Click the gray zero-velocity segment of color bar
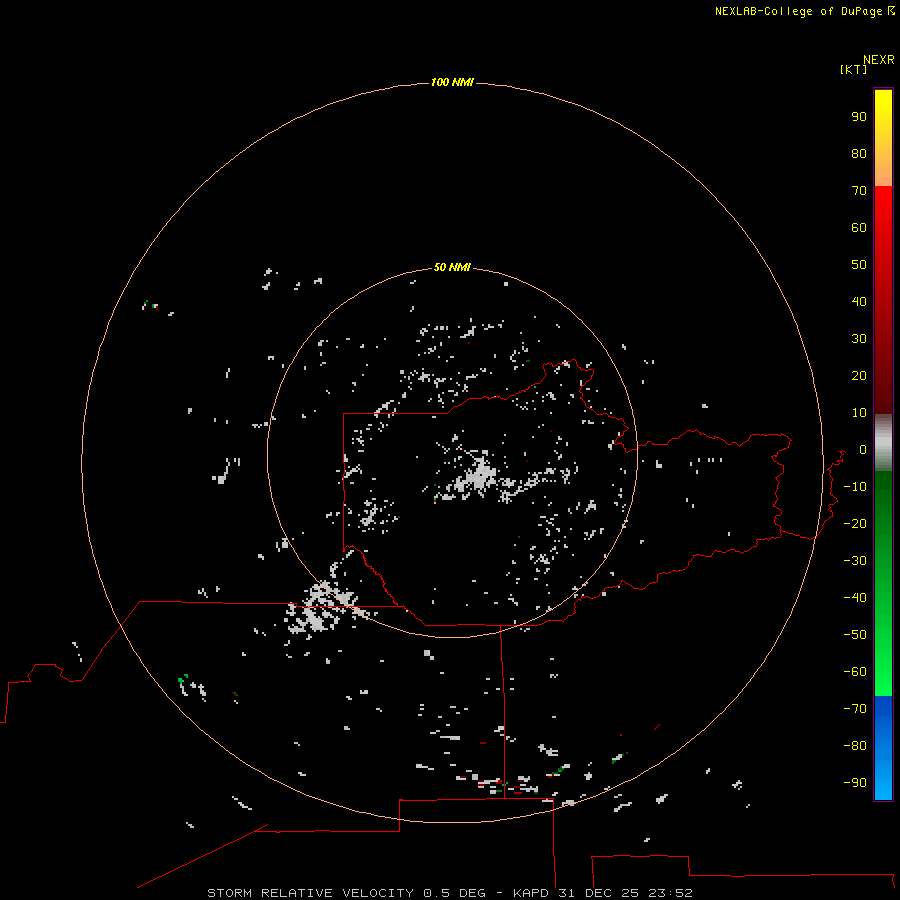The image size is (900, 900). tap(883, 443)
